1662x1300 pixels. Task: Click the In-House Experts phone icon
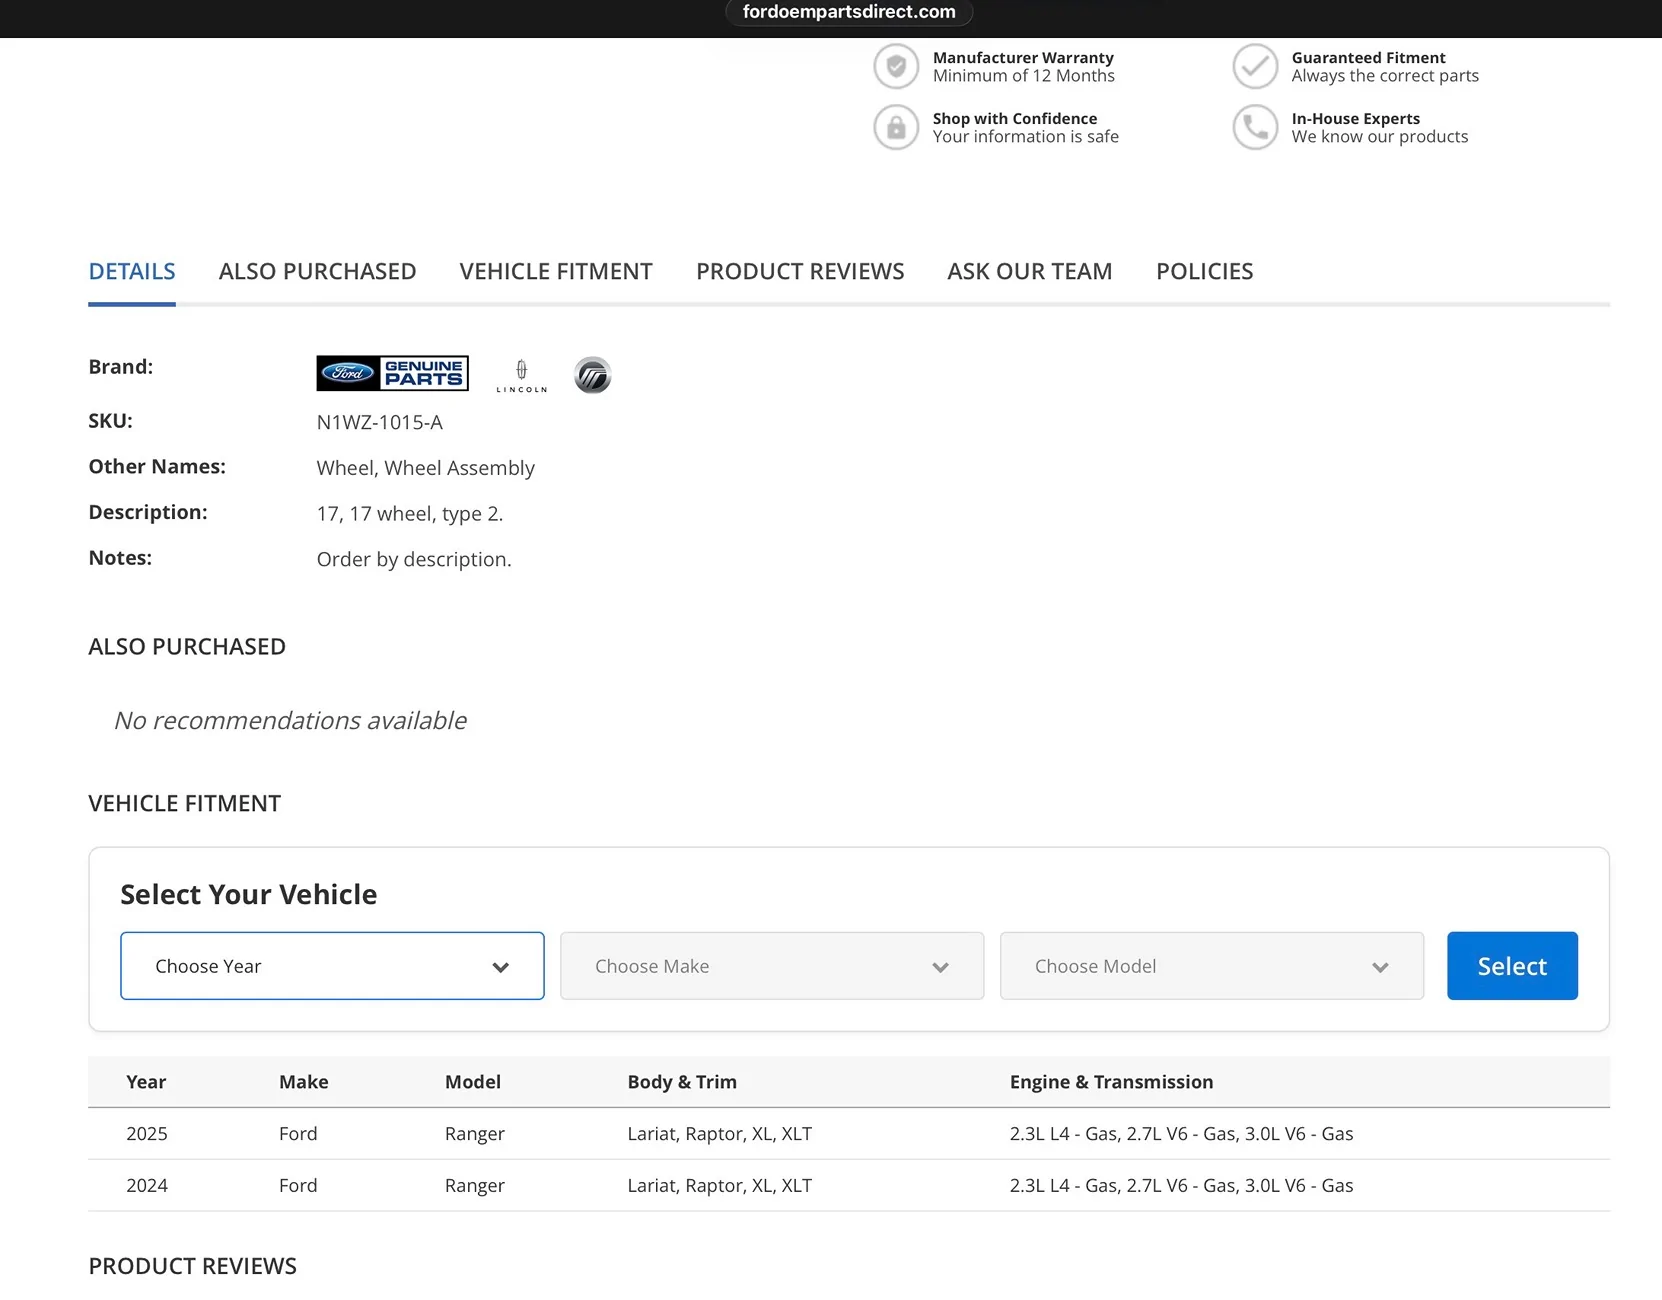click(x=1255, y=127)
